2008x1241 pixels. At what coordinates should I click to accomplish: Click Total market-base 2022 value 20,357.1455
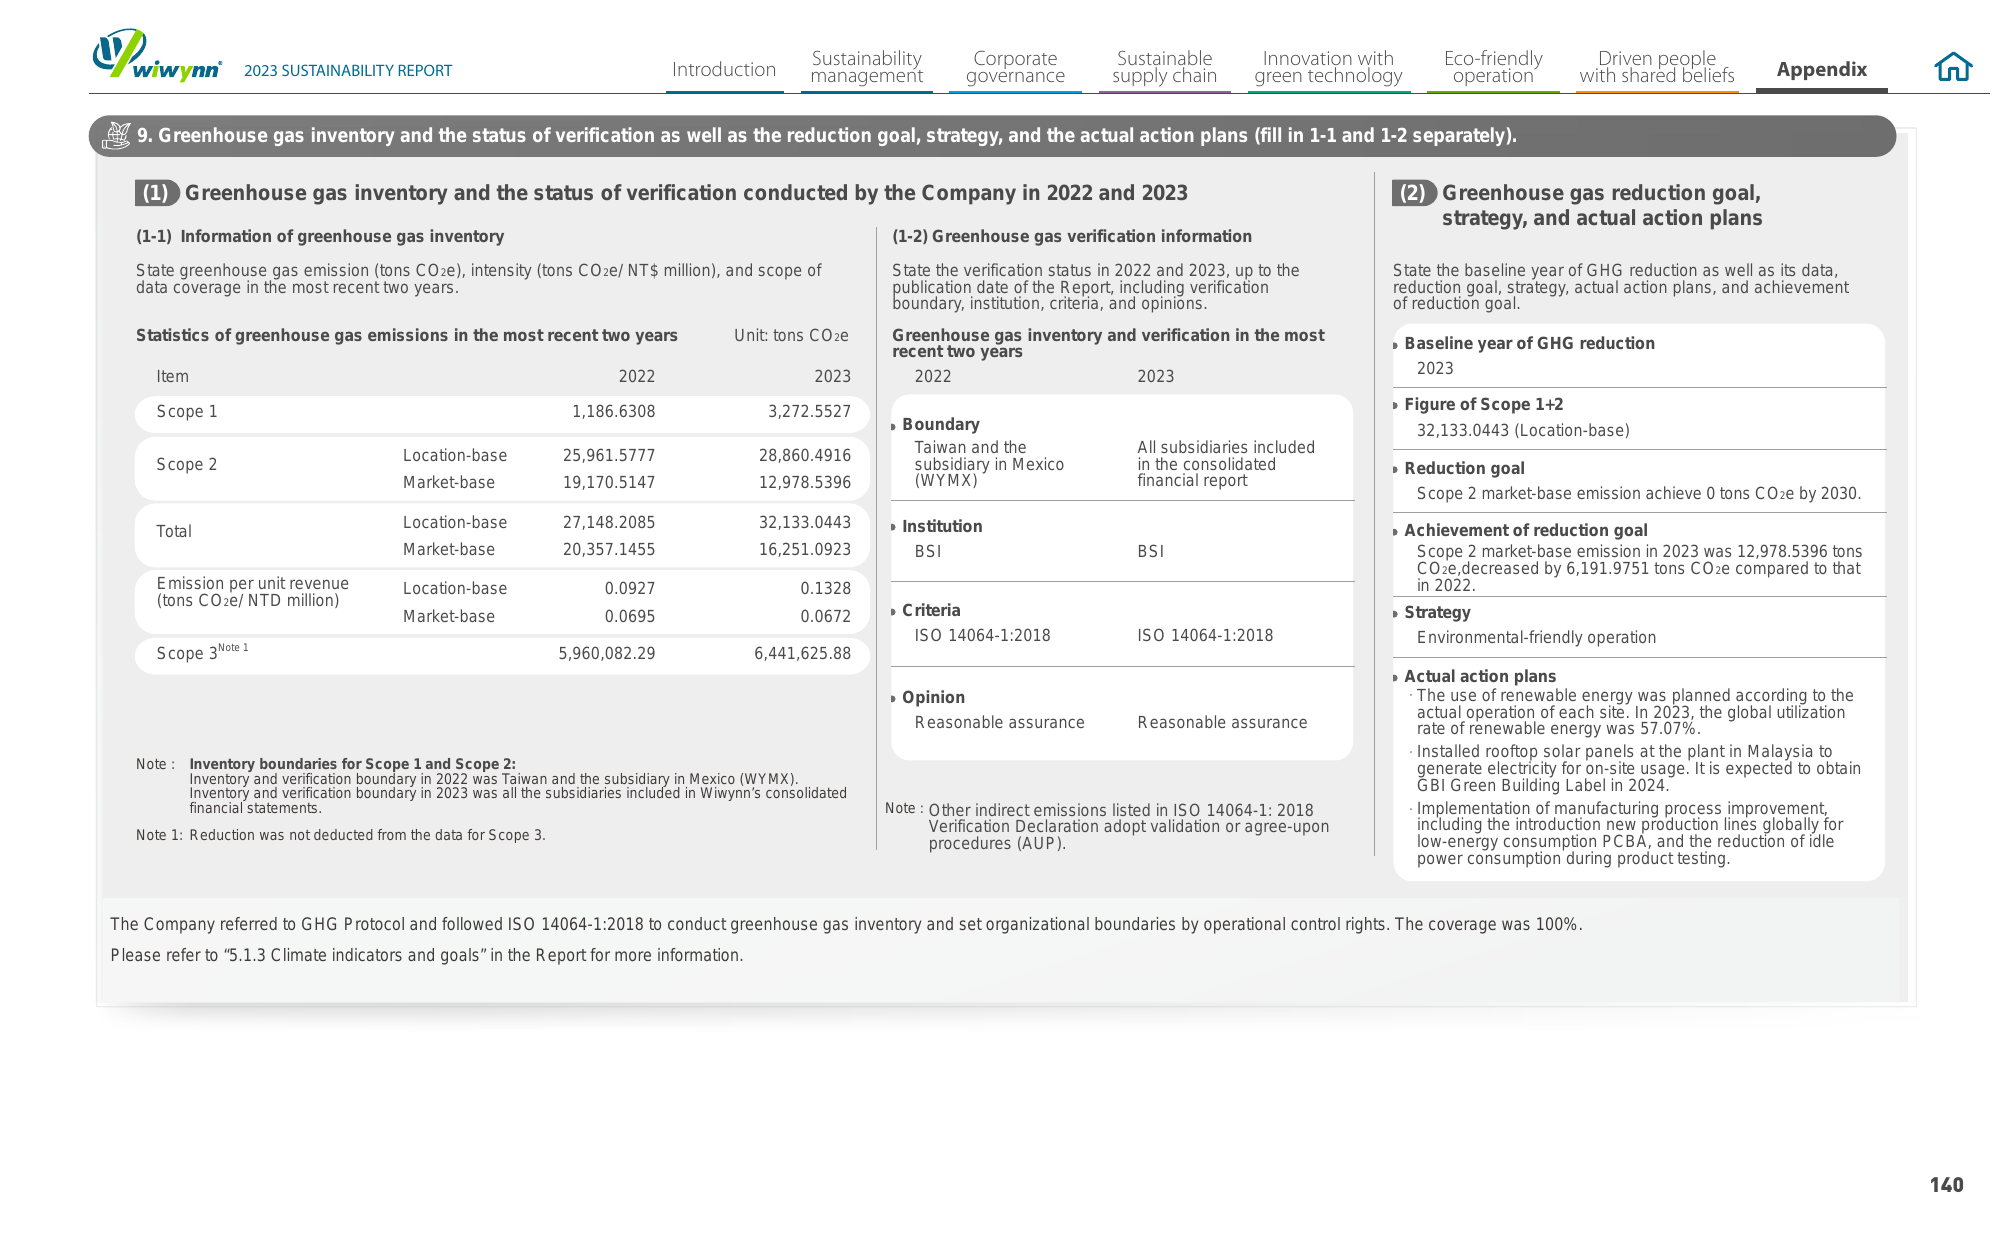click(x=609, y=549)
